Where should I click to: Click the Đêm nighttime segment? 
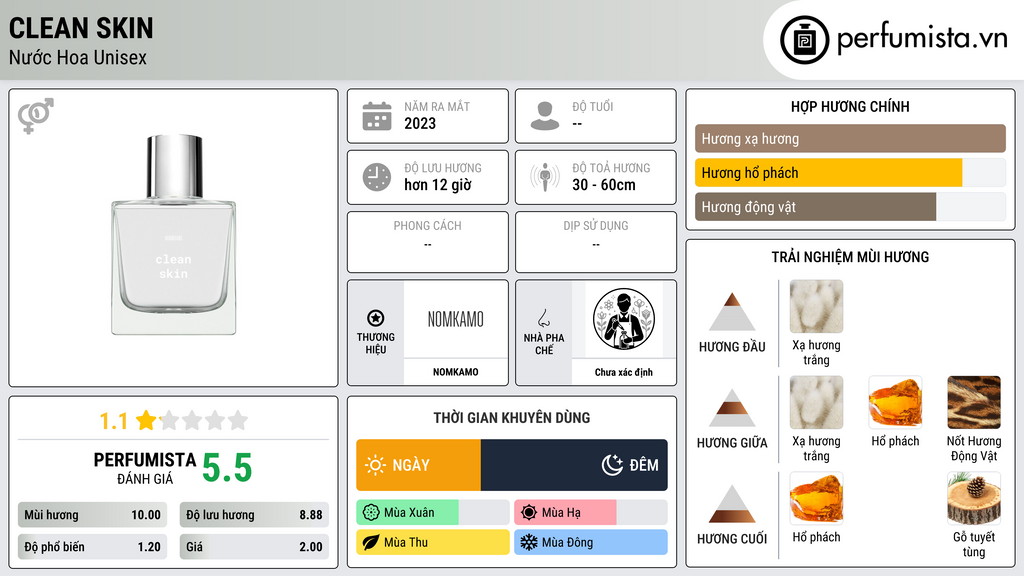[574, 465]
